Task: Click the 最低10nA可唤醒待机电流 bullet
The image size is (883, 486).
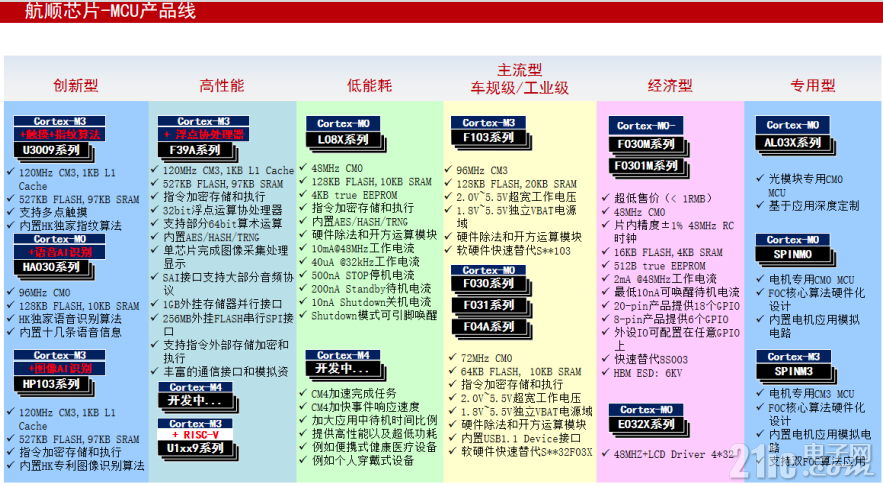Action: (677, 292)
